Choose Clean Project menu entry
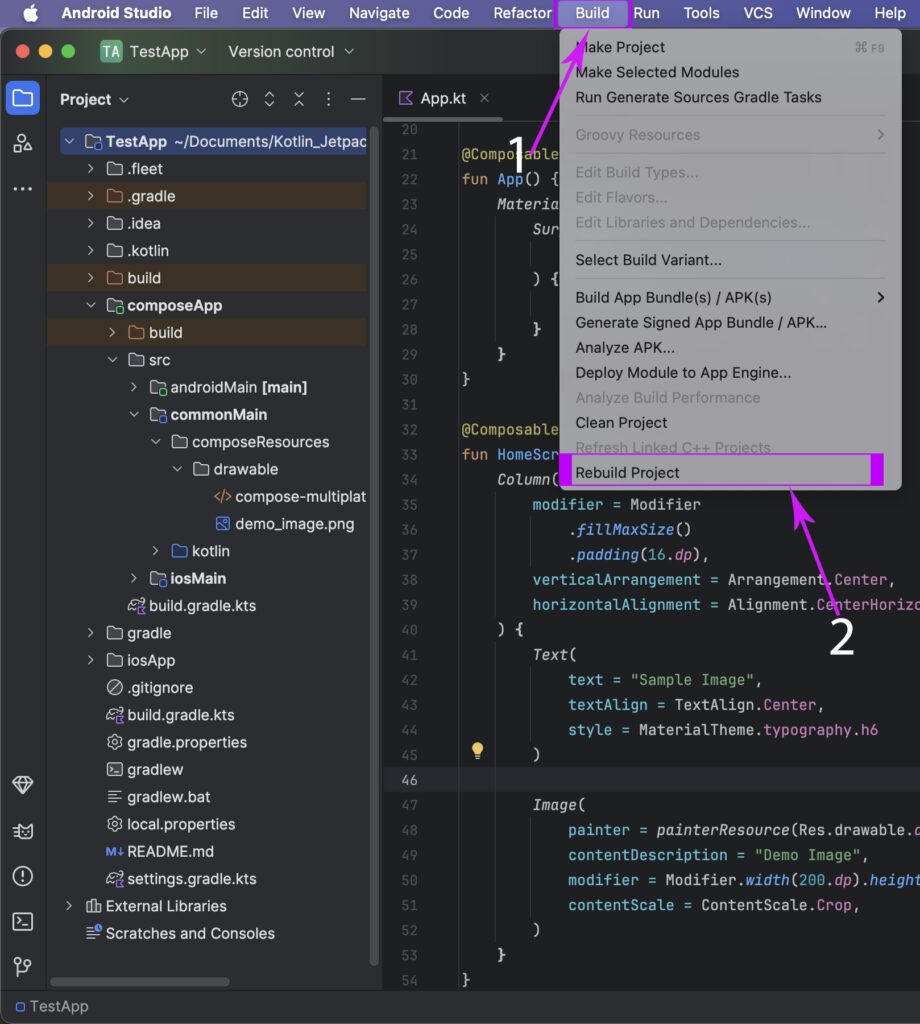Image resolution: width=920 pixels, height=1024 pixels. tap(621, 423)
